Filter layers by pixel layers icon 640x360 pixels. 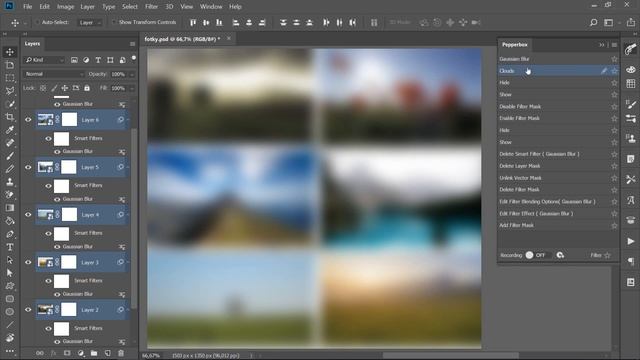click(74, 60)
